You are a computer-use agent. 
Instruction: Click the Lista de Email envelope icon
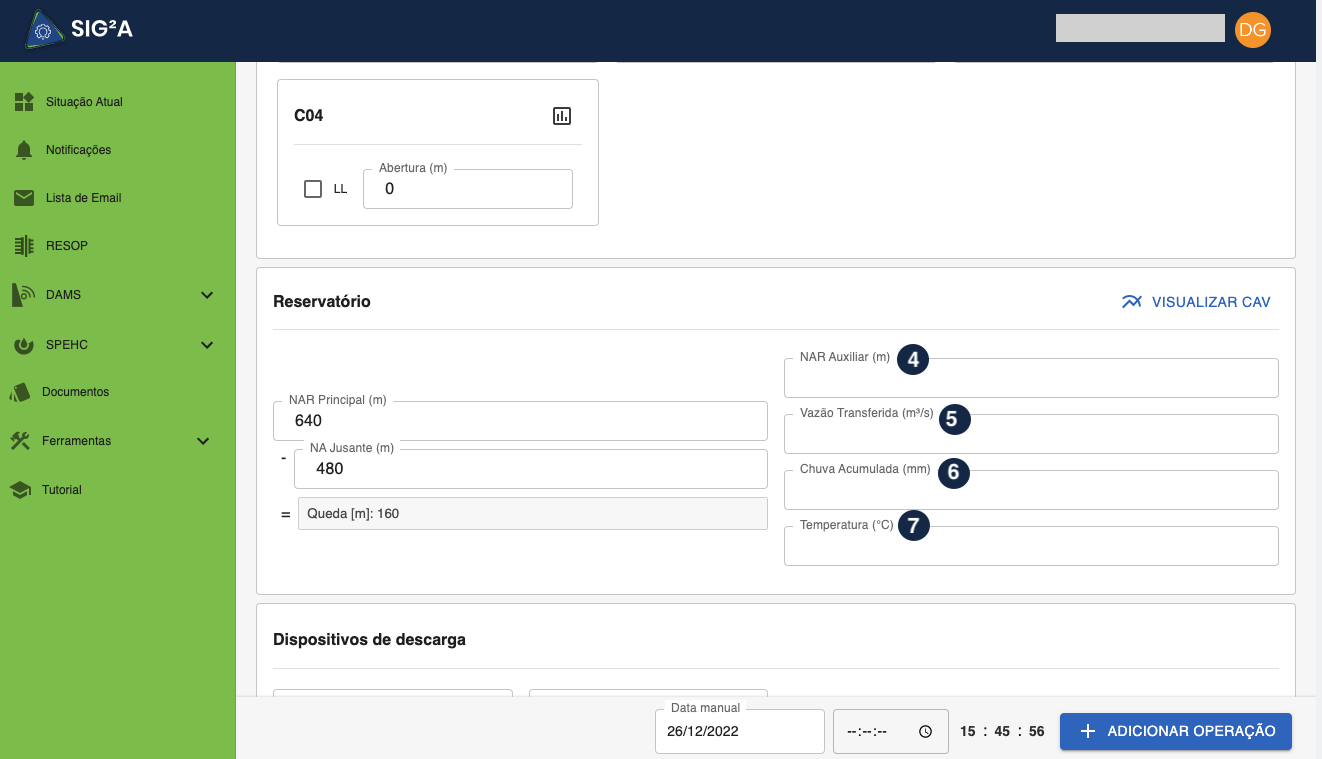point(24,198)
